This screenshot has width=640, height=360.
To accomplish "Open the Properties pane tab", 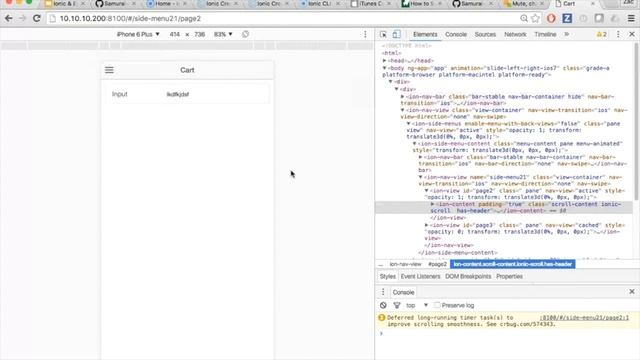I will tap(509, 277).
